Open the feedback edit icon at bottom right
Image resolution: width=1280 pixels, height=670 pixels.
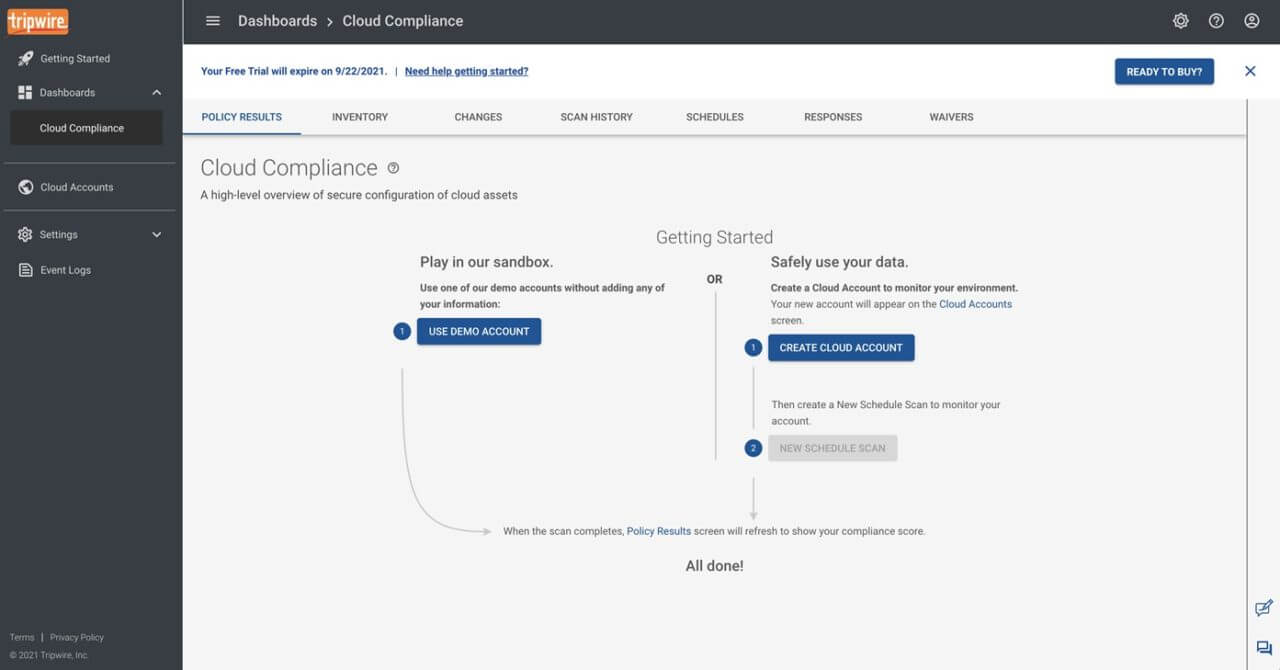point(1263,608)
